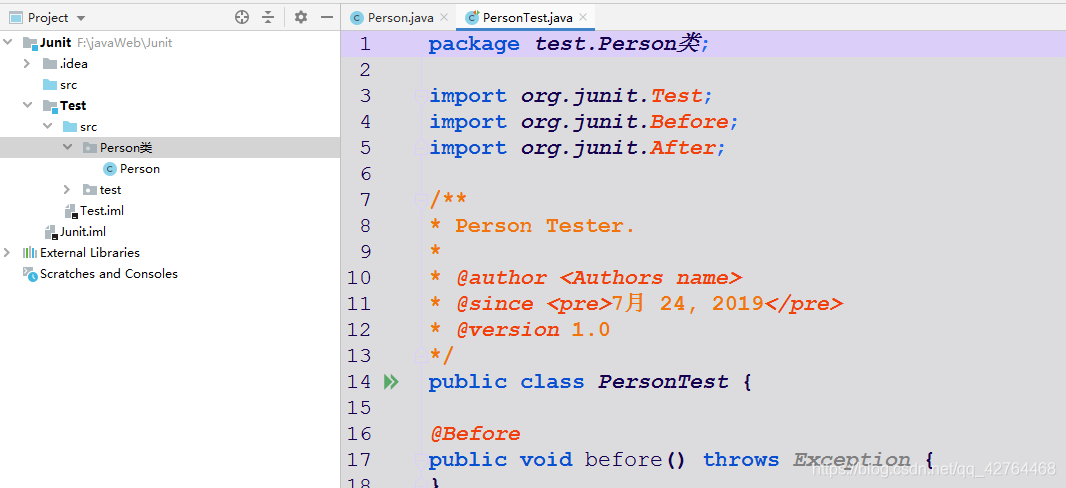Screen dimensions: 1066x488
Task: Collapse the Person类 package
Action: (67, 147)
